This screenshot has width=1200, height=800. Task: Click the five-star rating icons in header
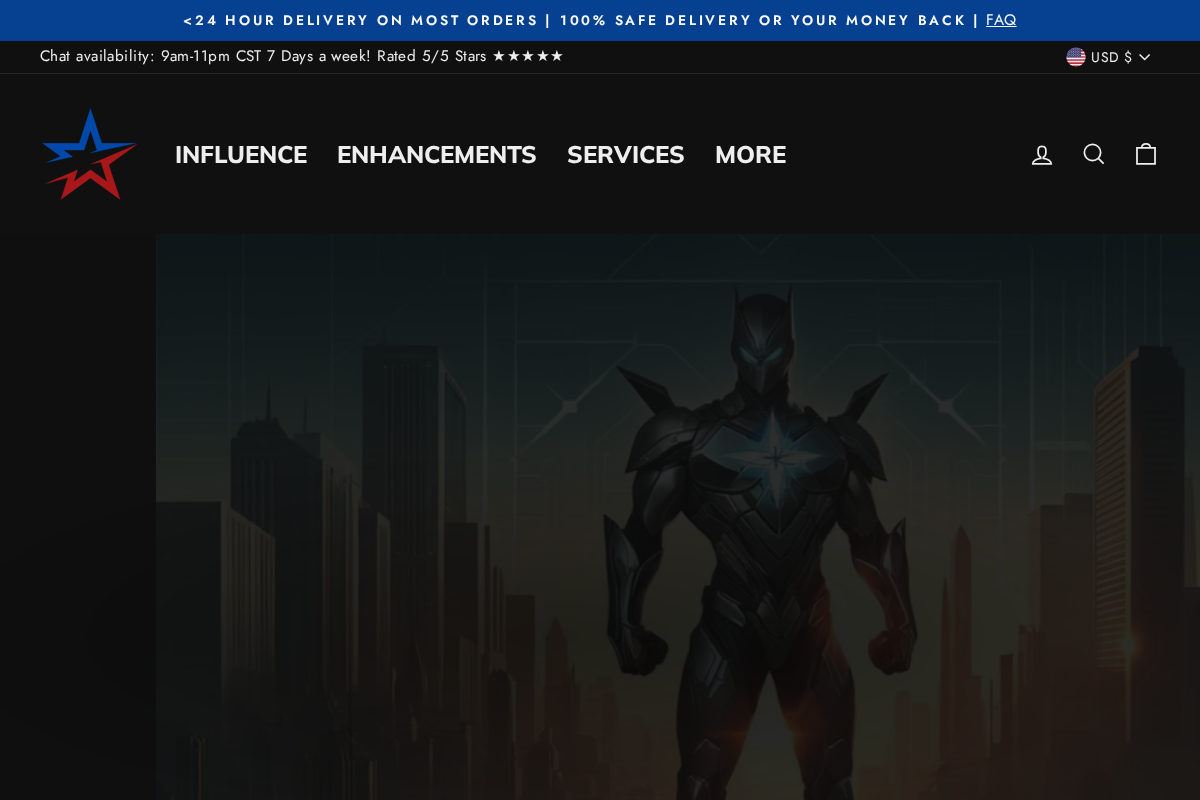pos(527,56)
